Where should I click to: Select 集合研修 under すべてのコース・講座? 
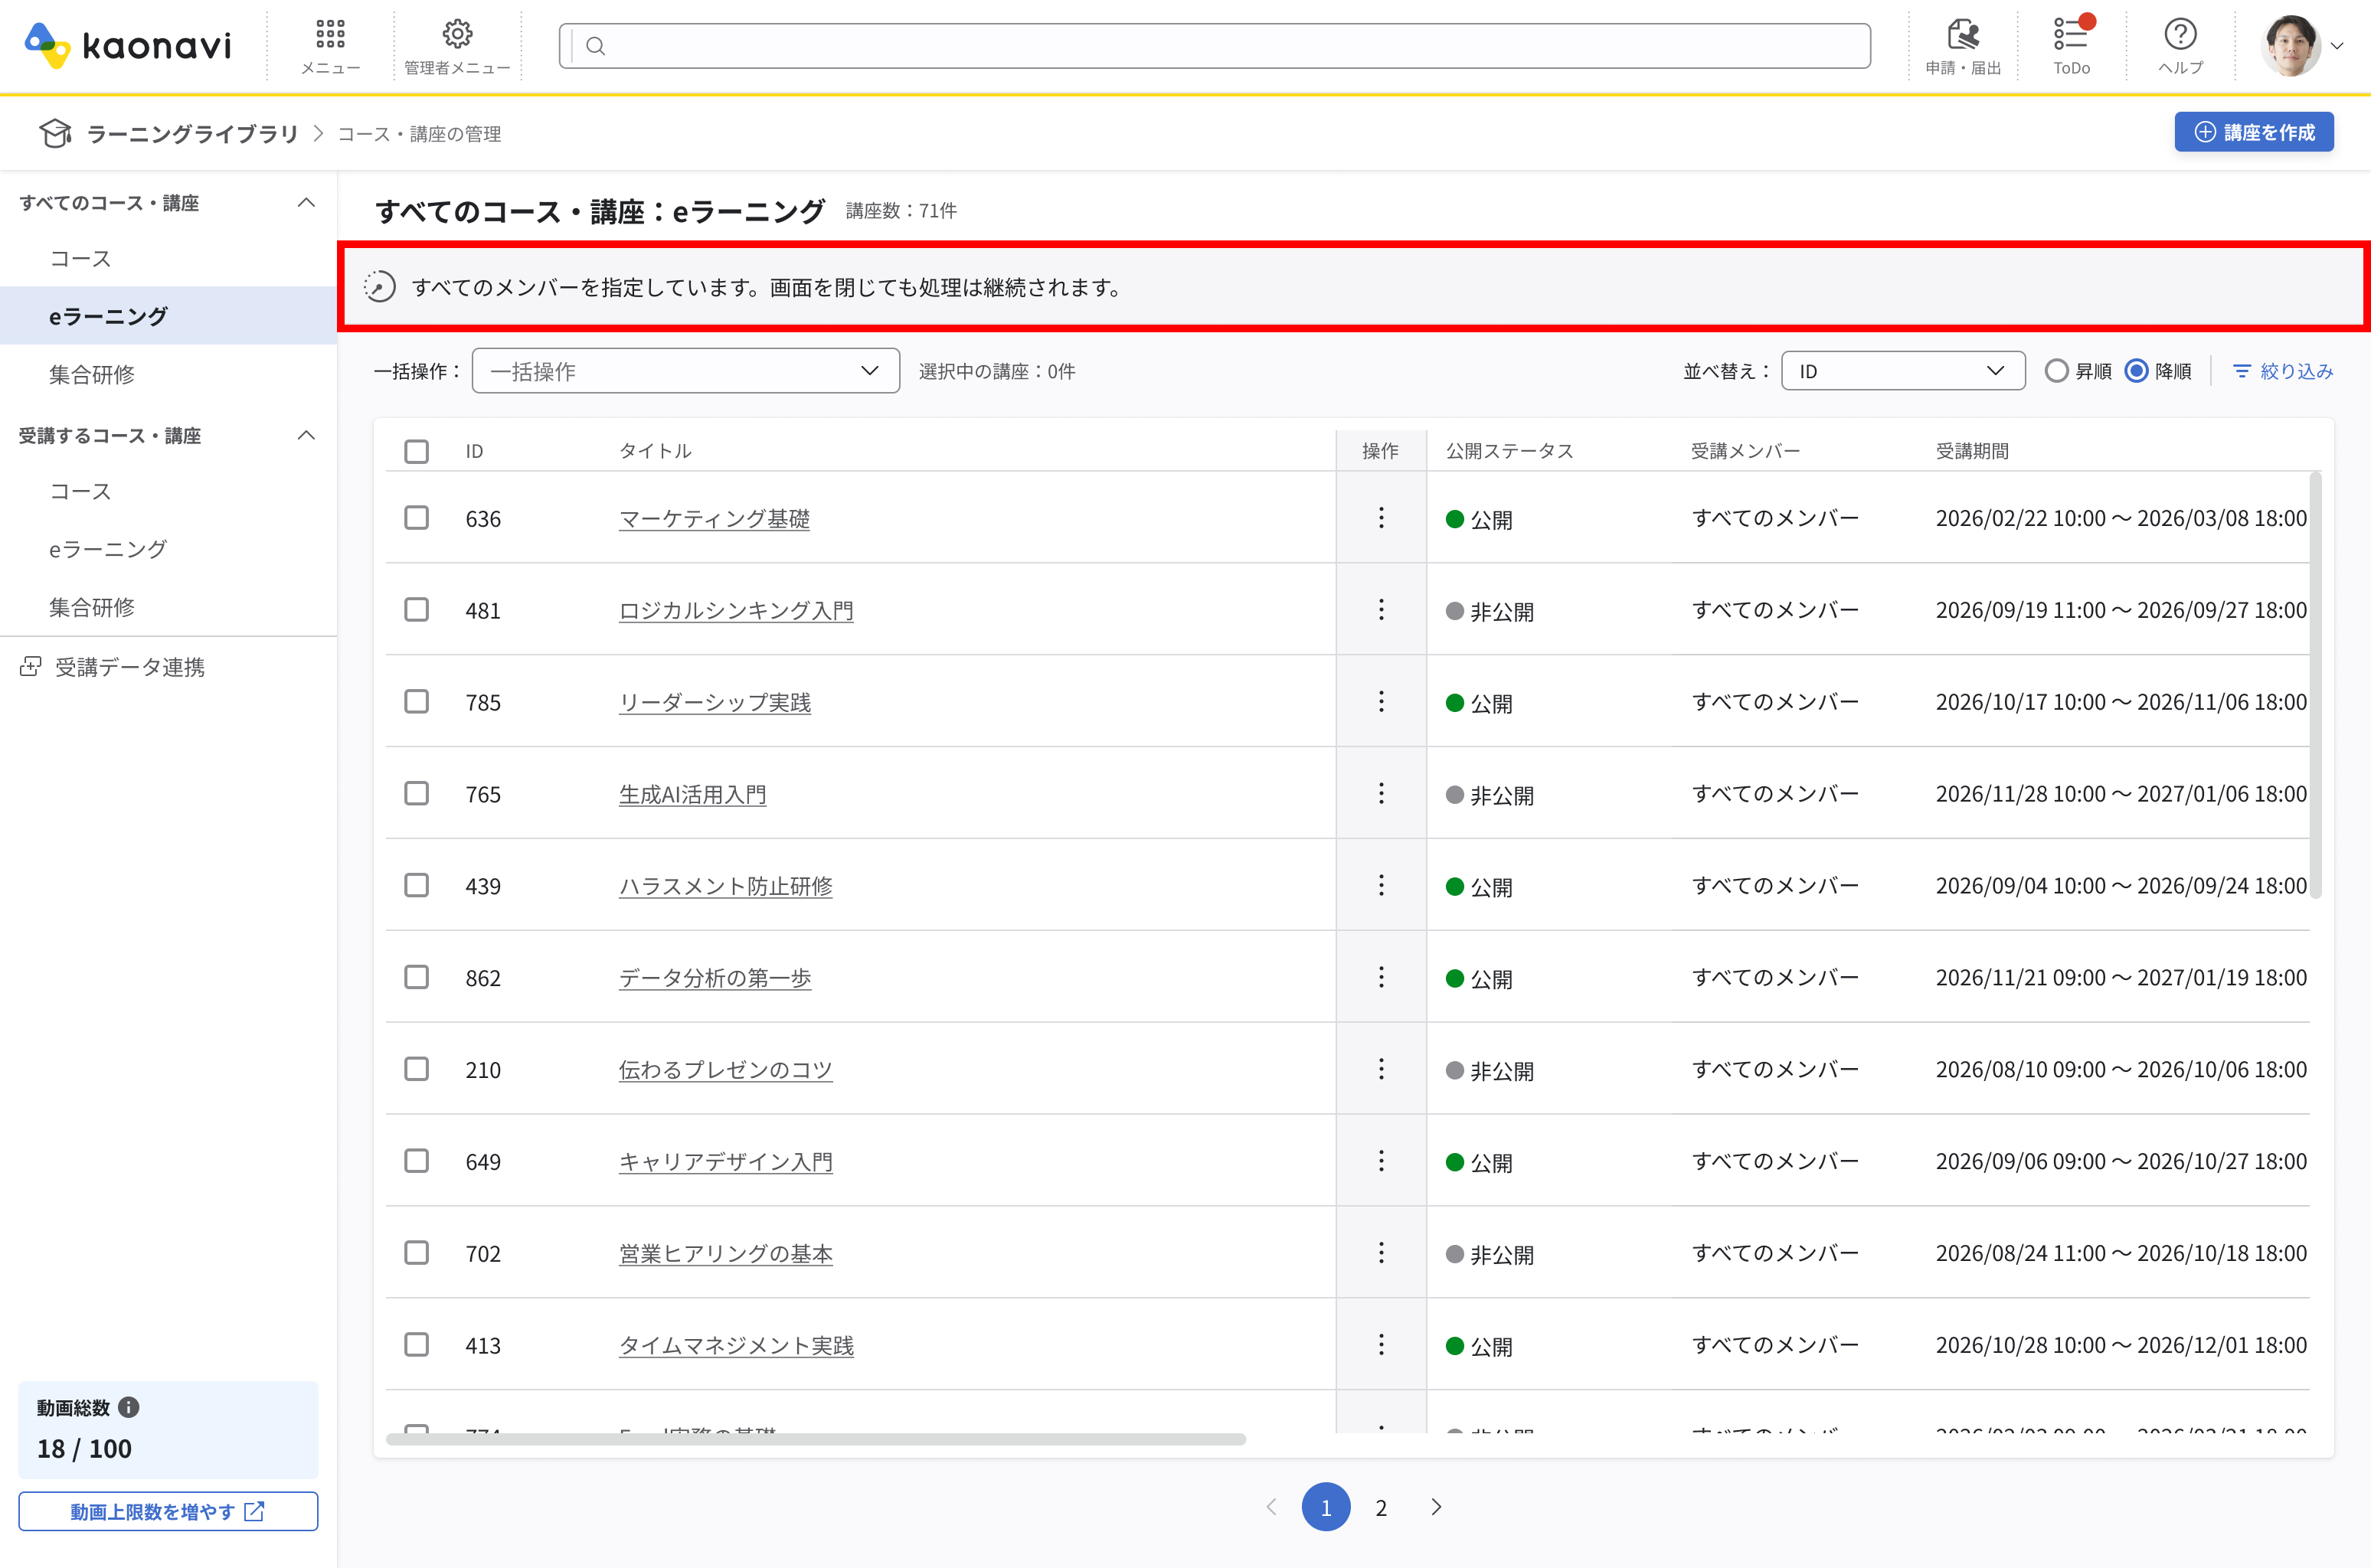click(92, 375)
